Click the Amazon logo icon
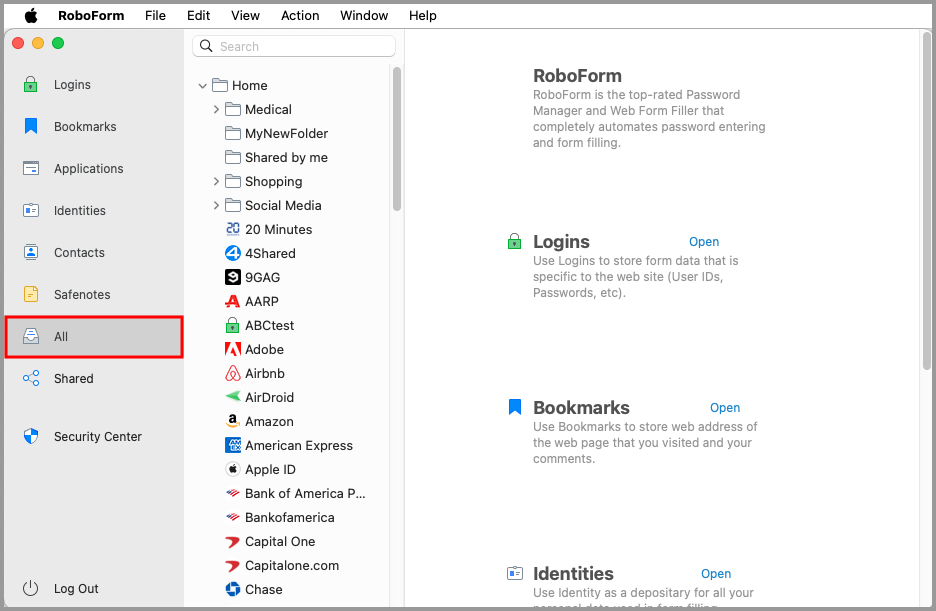 [x=233, y=421]
